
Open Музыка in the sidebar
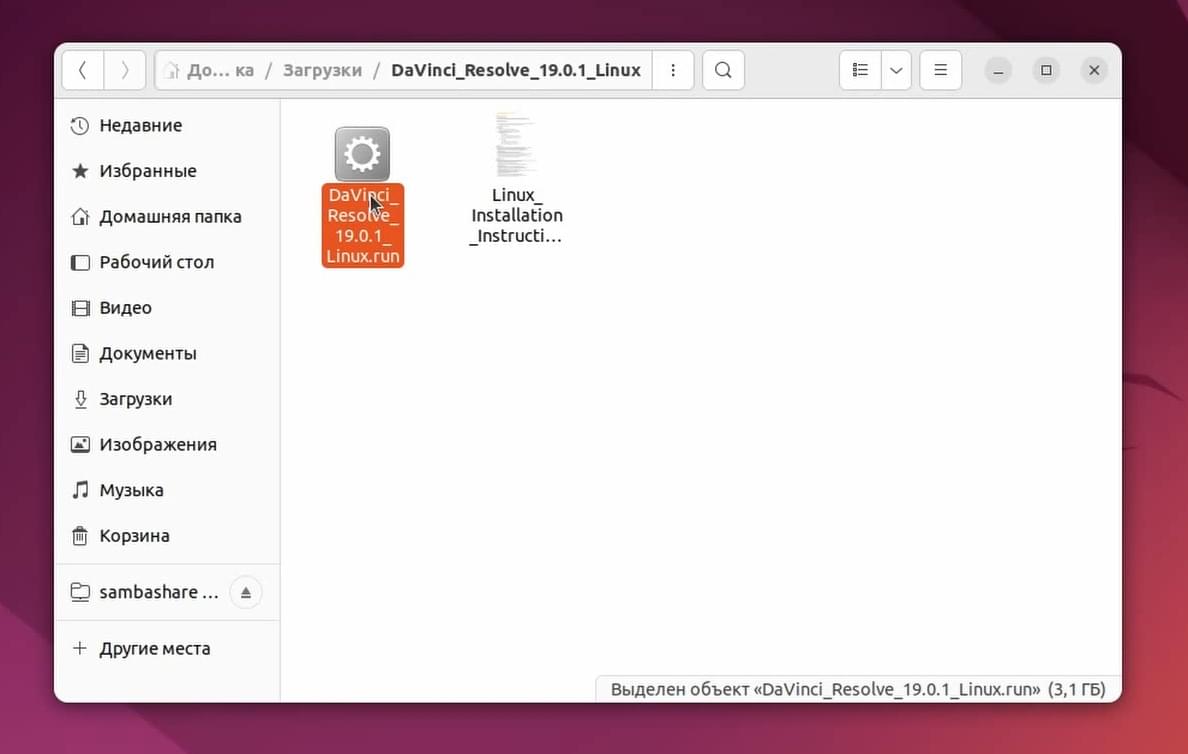point(167,490)
